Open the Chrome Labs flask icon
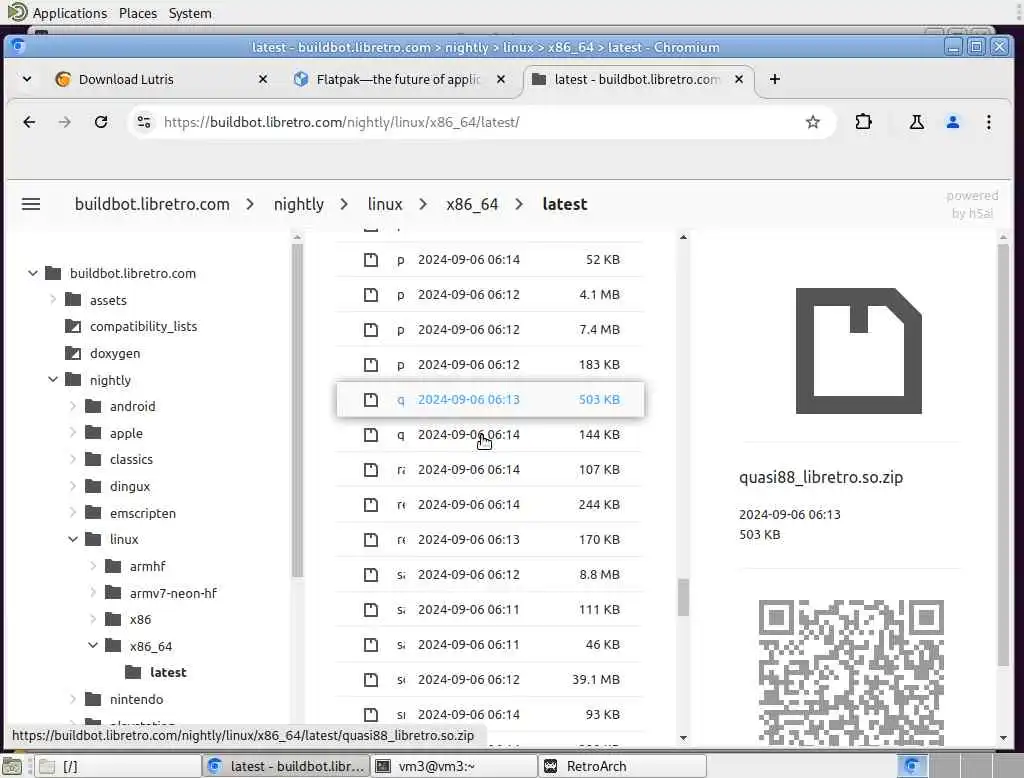This screenshot has width=1024, height=778. pyautogui.click(x=917, y=122)
